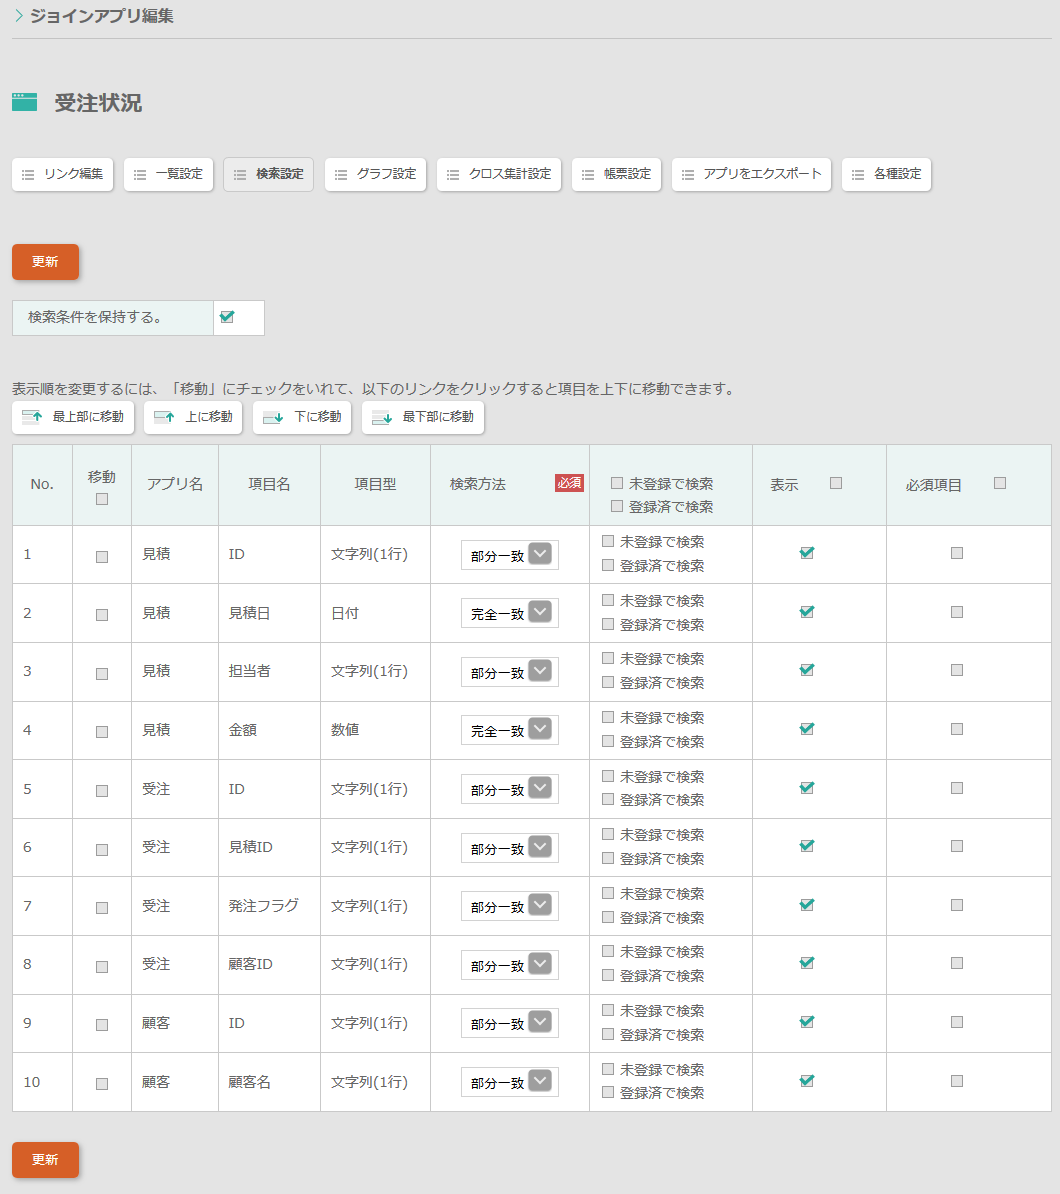Check 必須項目 for 担当者 row

[957, 670]
